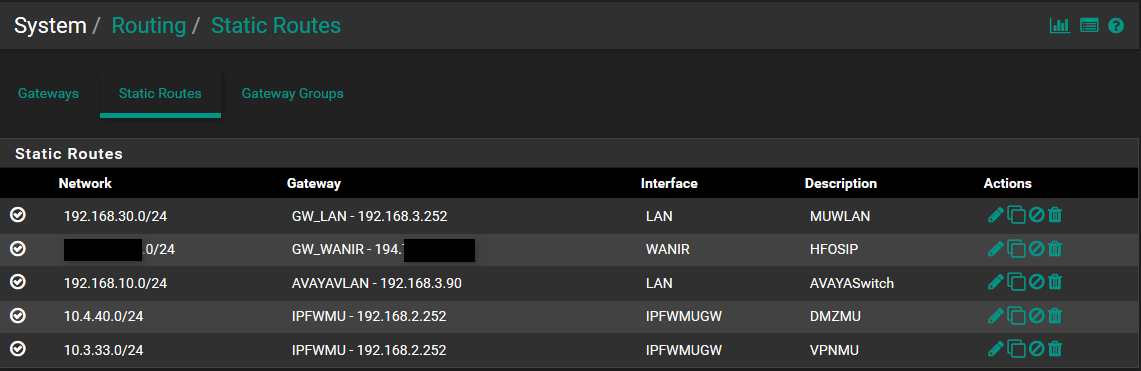Image resolution: width=1141 pixels, height=371 pixels.
Task: Copy the HFOSIP route entry
Action: click(x=1017, y=250)
